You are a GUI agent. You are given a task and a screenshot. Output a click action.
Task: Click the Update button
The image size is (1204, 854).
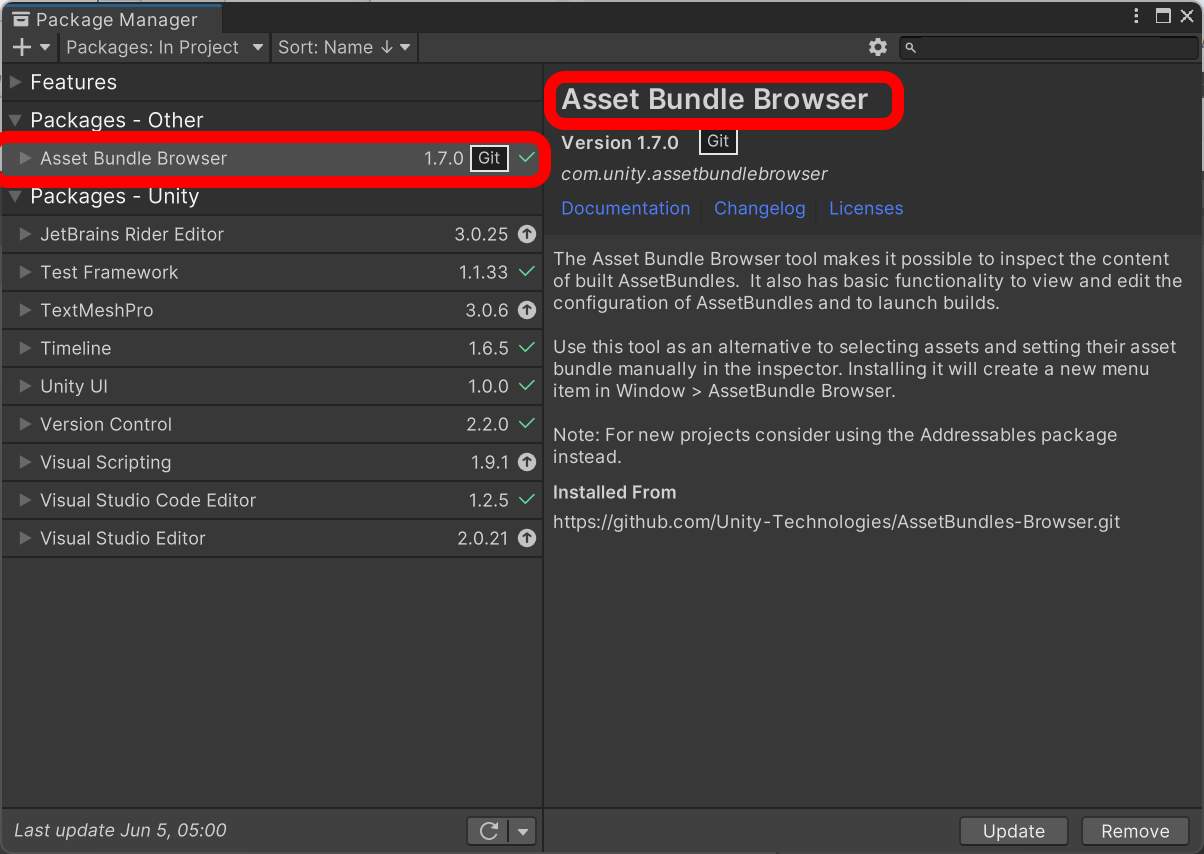click(1014, 831)
